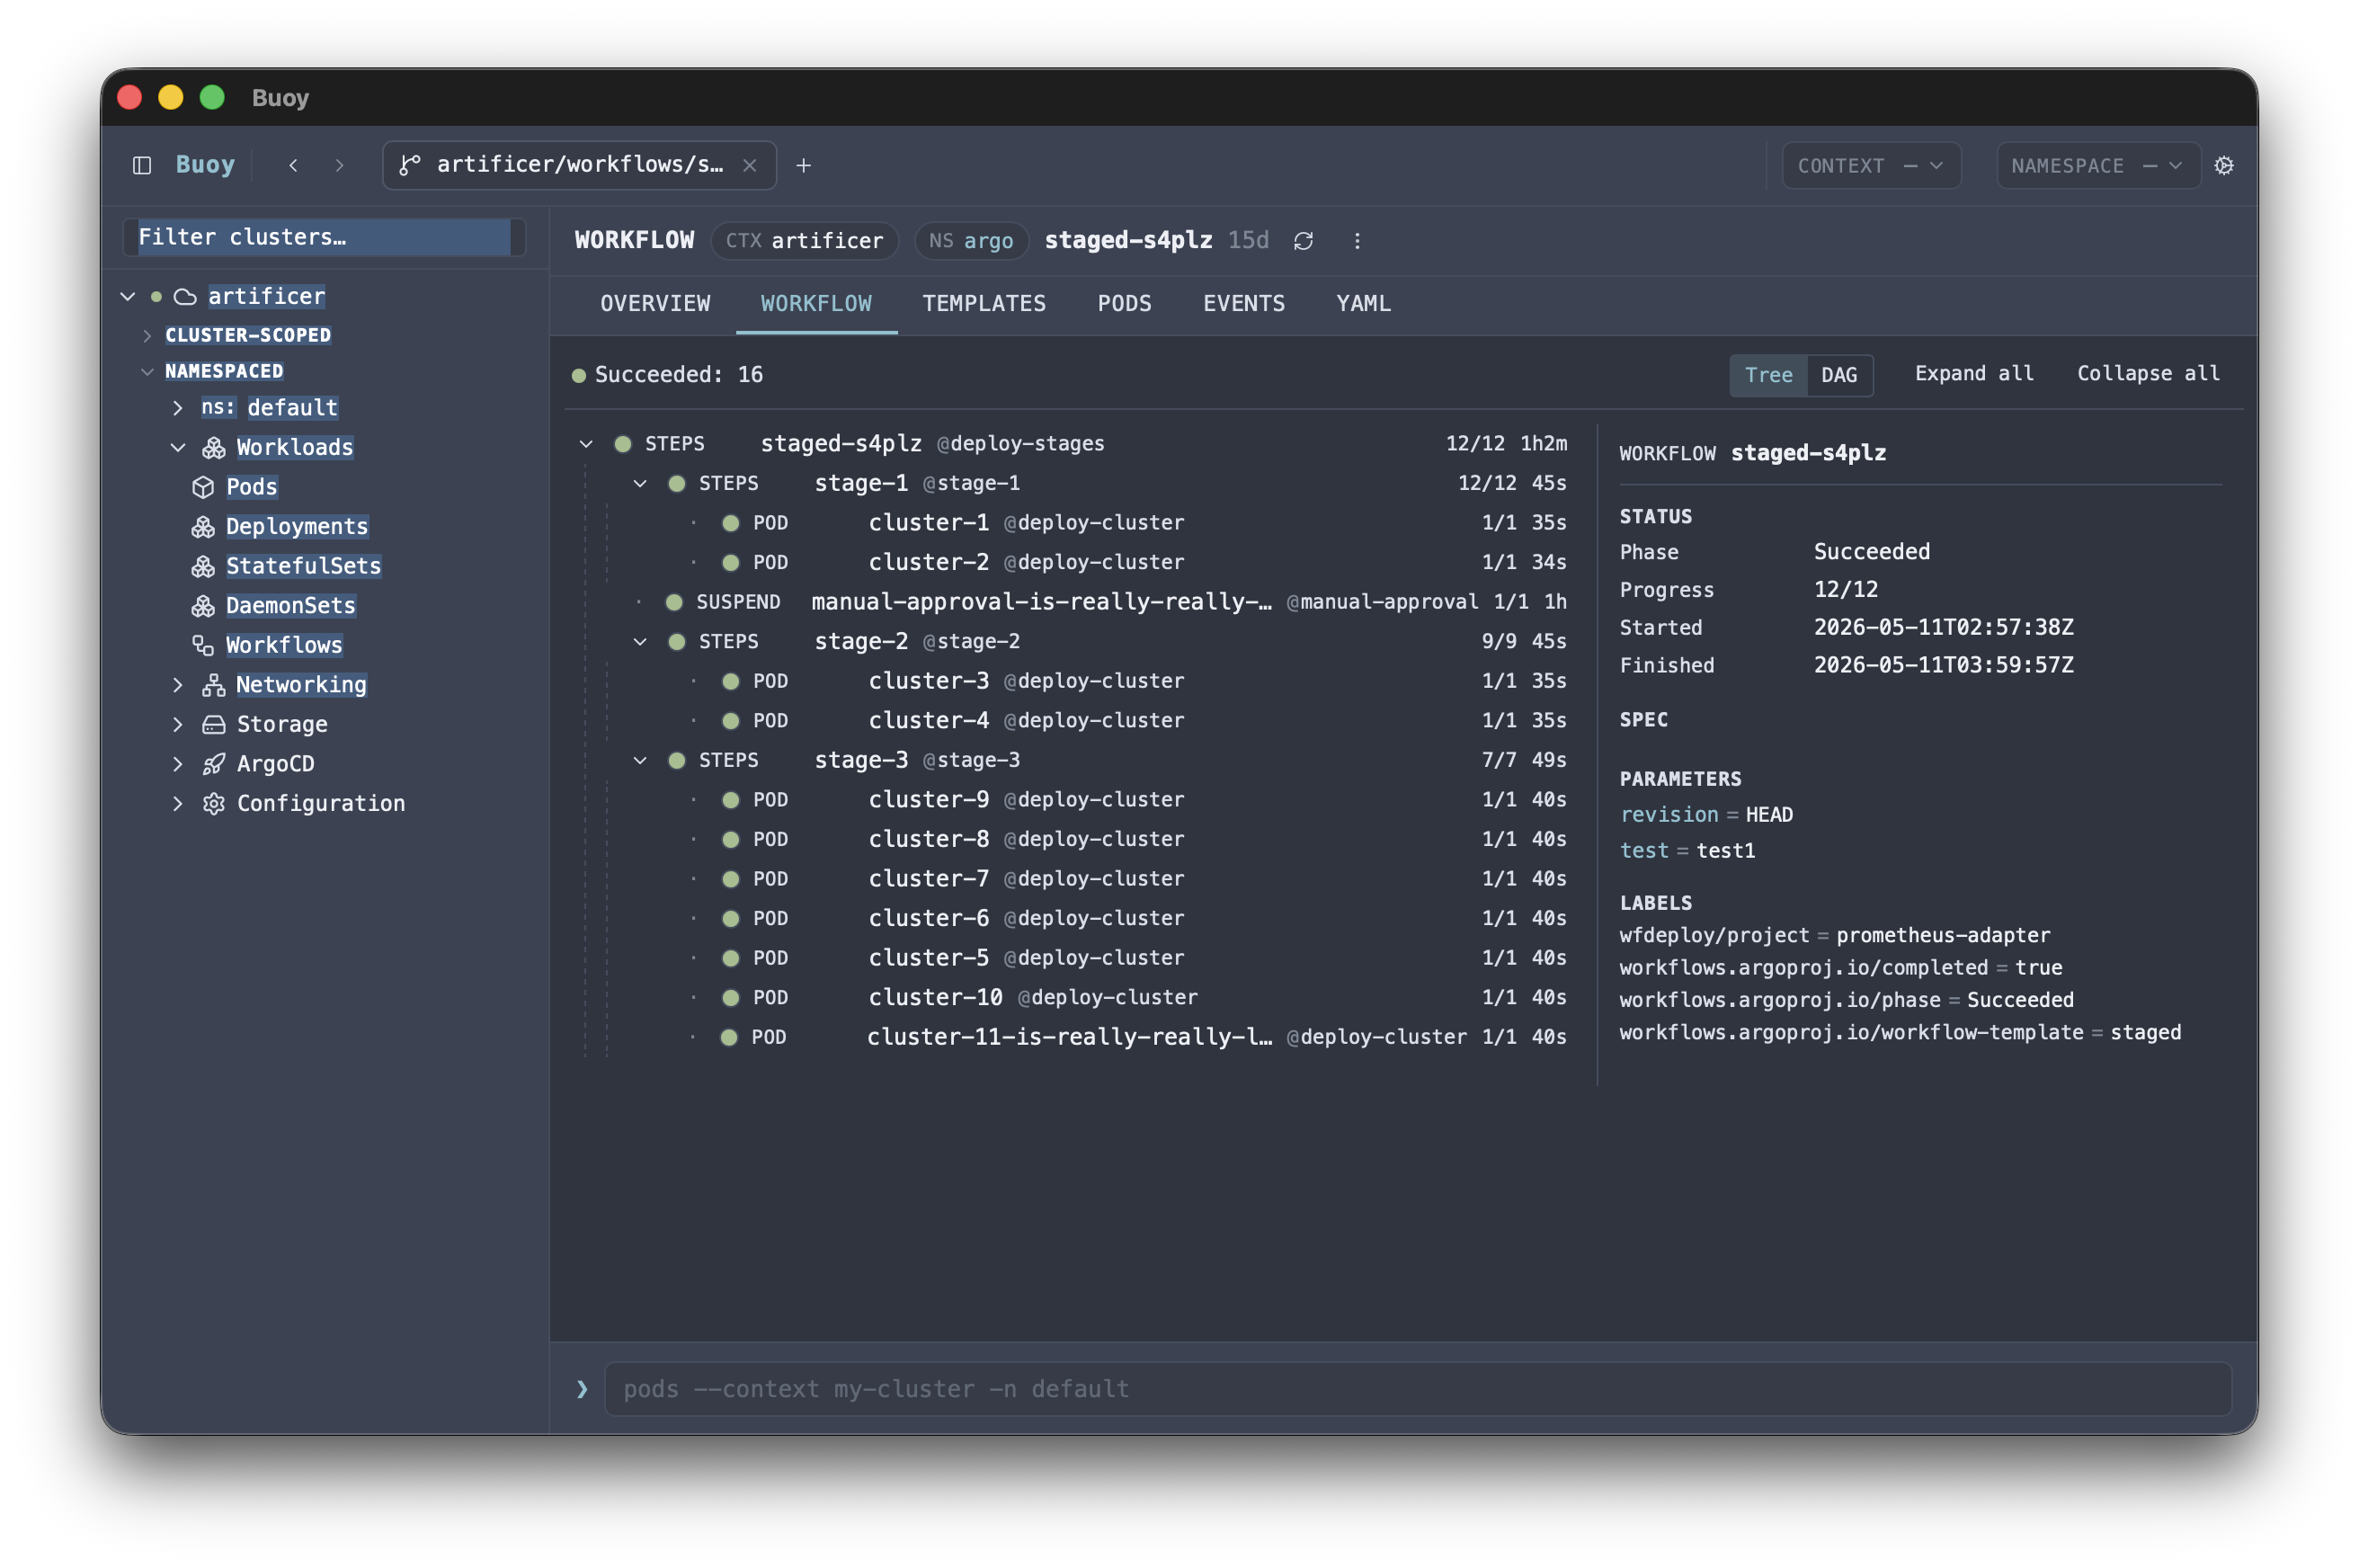Collapse the artificer cluster tree
Image resolution: width=2359 pixels, height=1568 pixels.
tap(128, 296)
